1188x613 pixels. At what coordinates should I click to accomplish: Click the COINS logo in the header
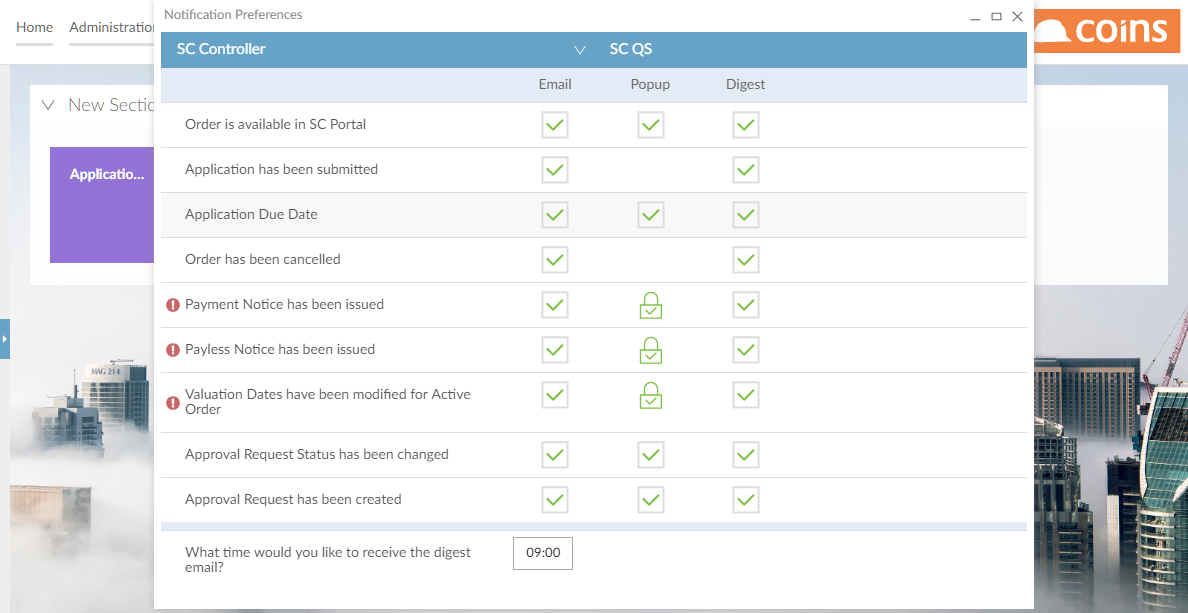coord(1101,31)
